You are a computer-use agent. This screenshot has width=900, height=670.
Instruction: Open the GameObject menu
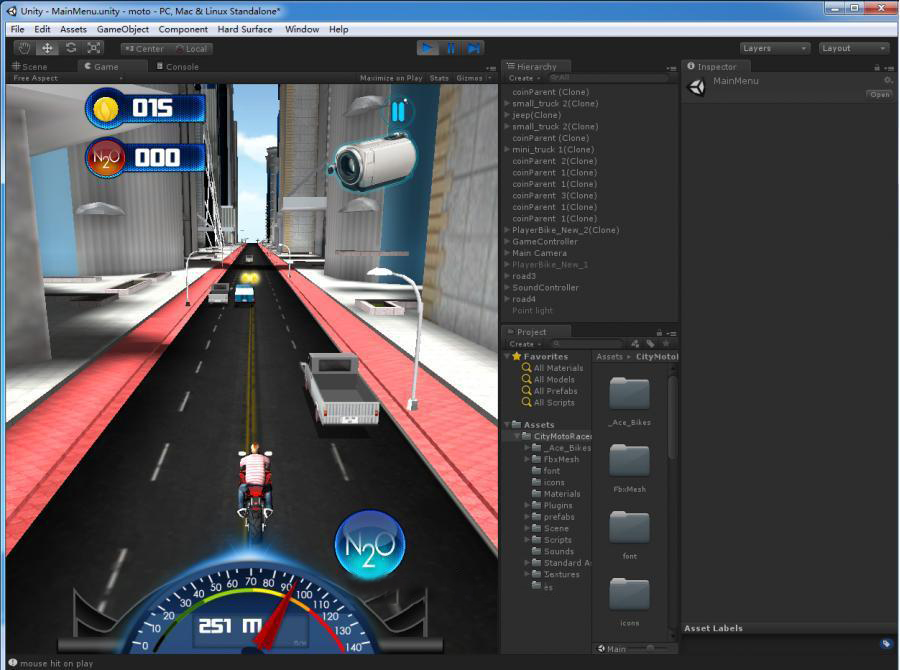pyautogui.click(x=122, y=29)
